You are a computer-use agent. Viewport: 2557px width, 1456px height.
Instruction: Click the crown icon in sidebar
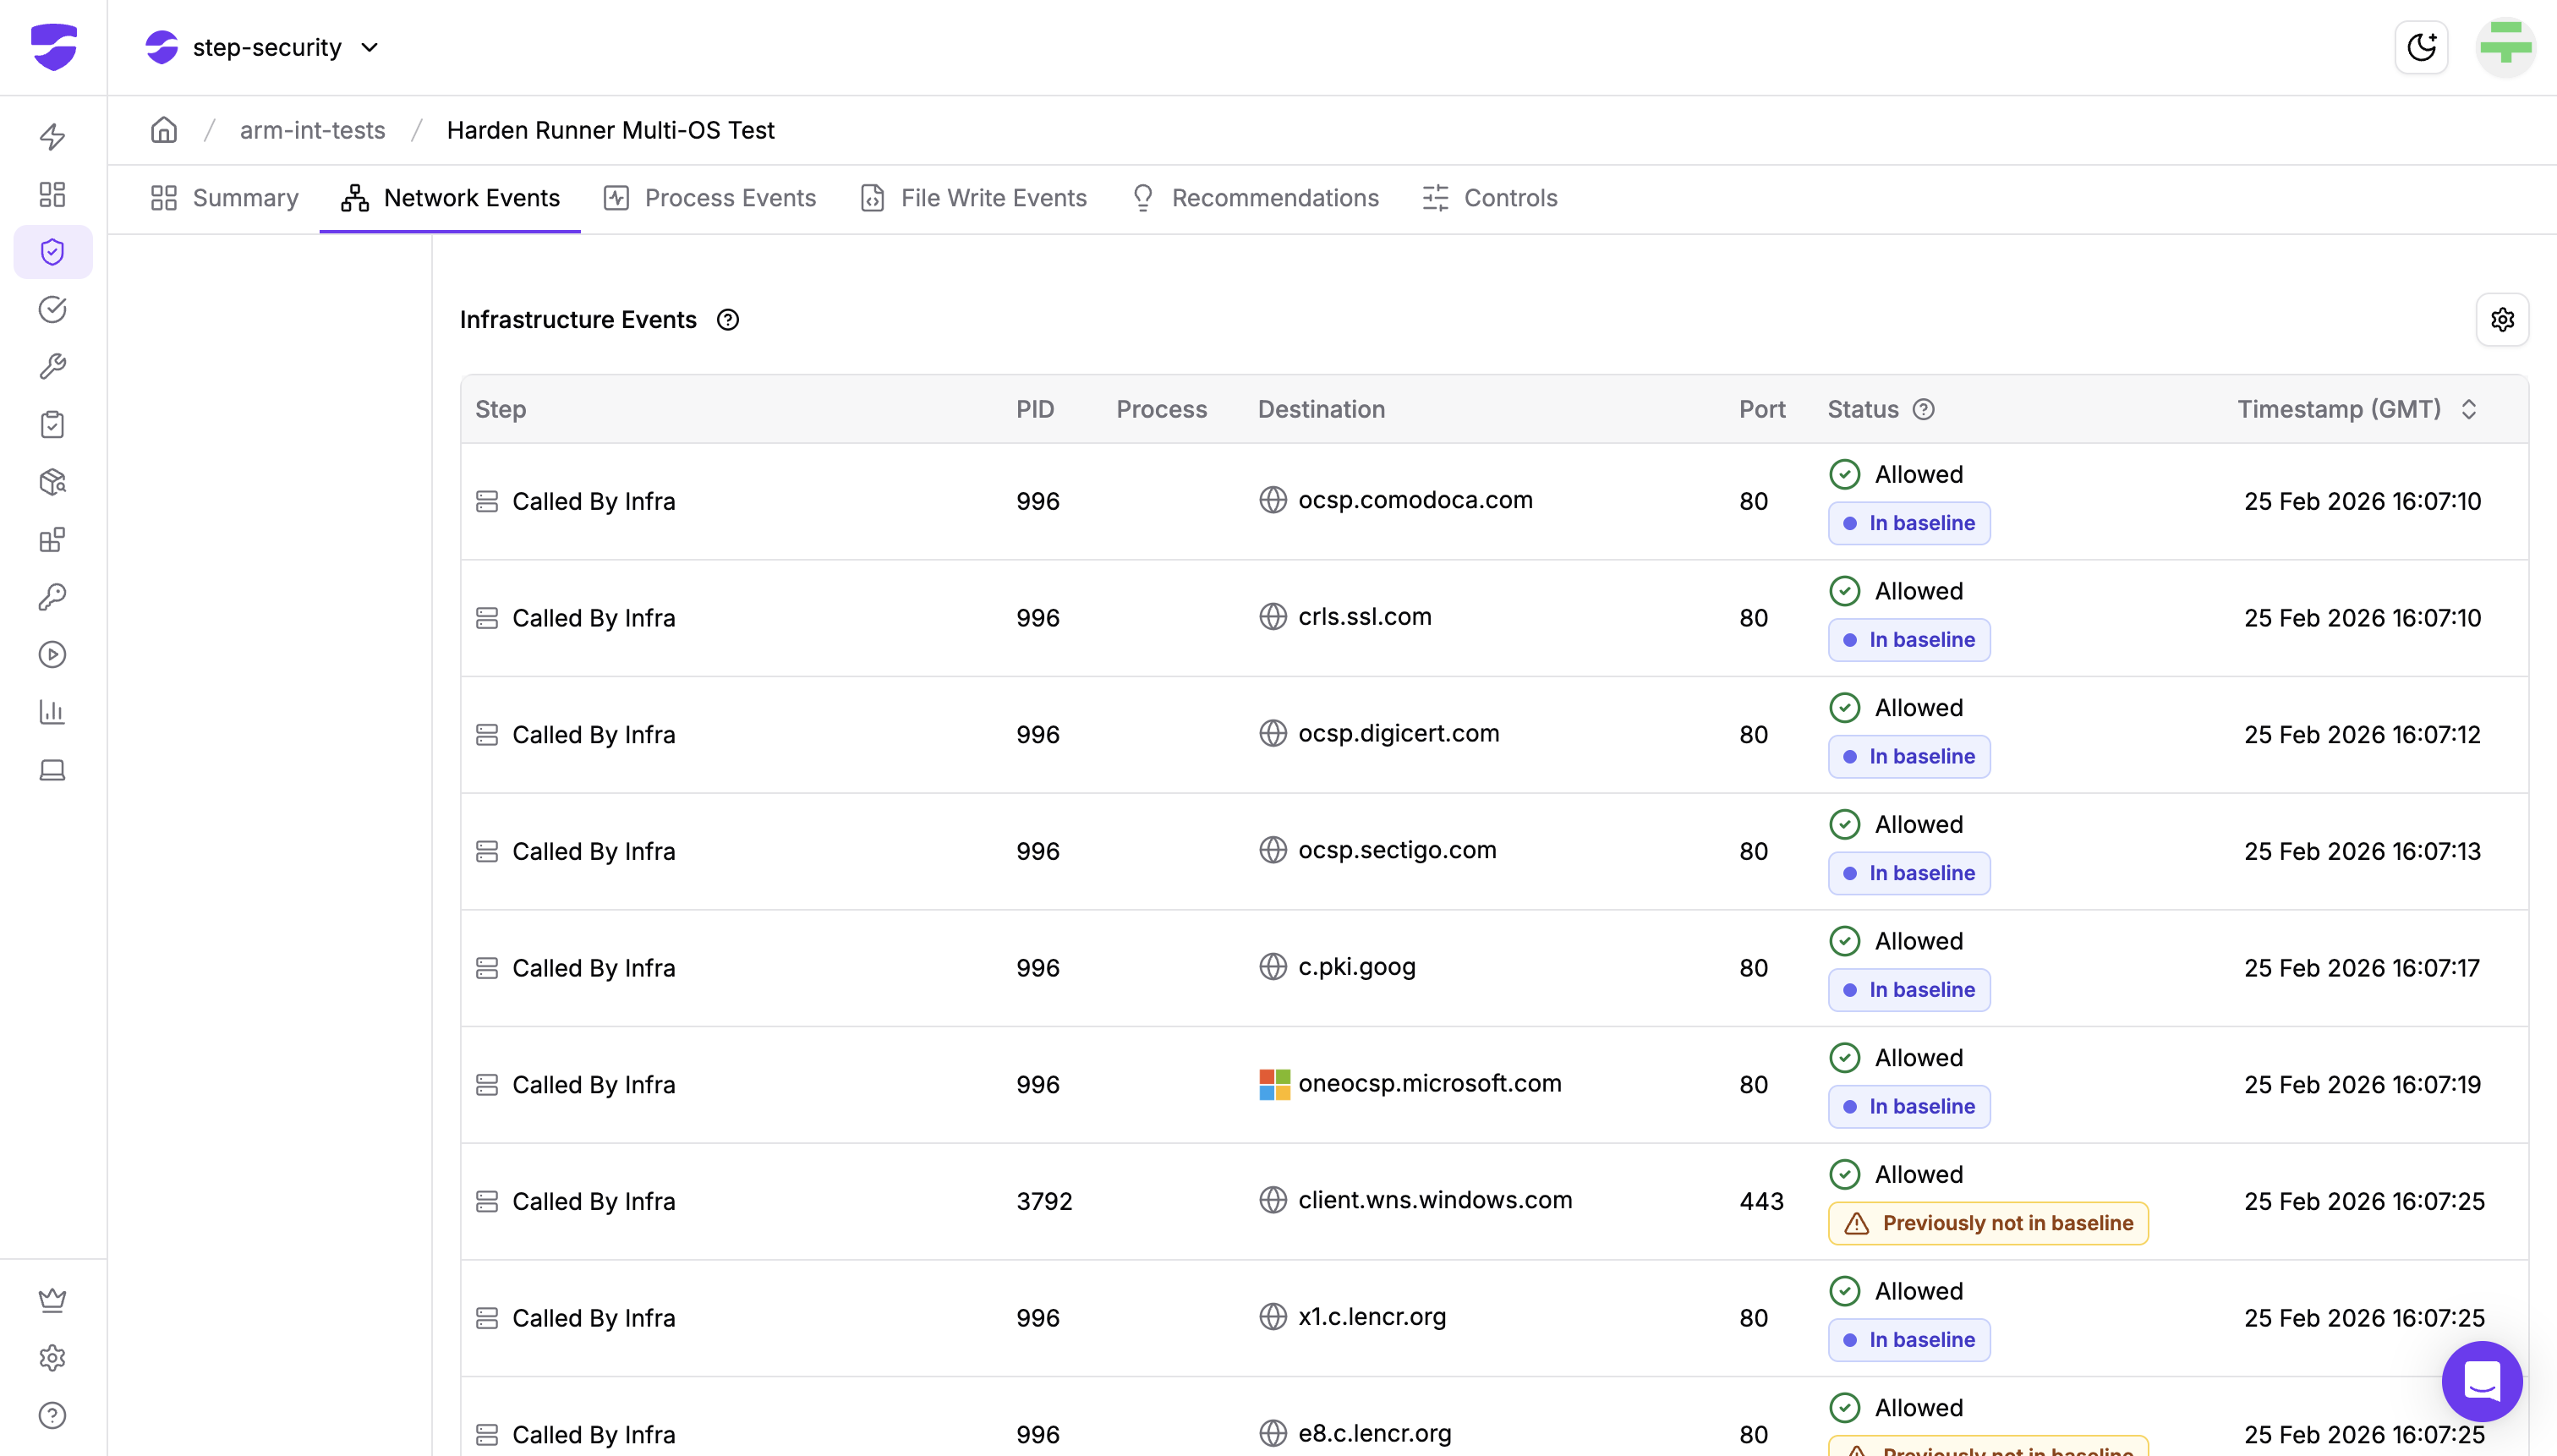[53, 1299]
